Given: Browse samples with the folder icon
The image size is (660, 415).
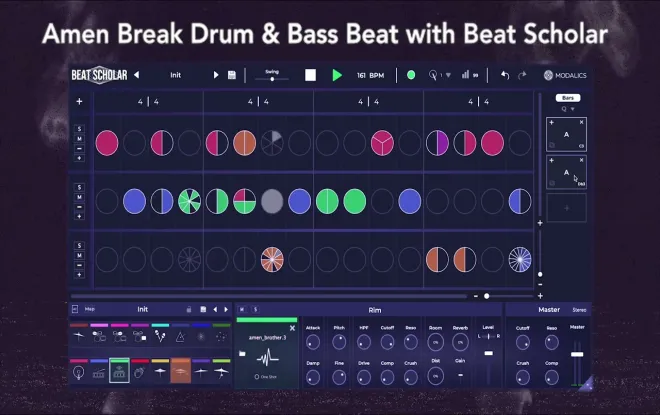Looking at the screenshot, I should pos(242,354).
